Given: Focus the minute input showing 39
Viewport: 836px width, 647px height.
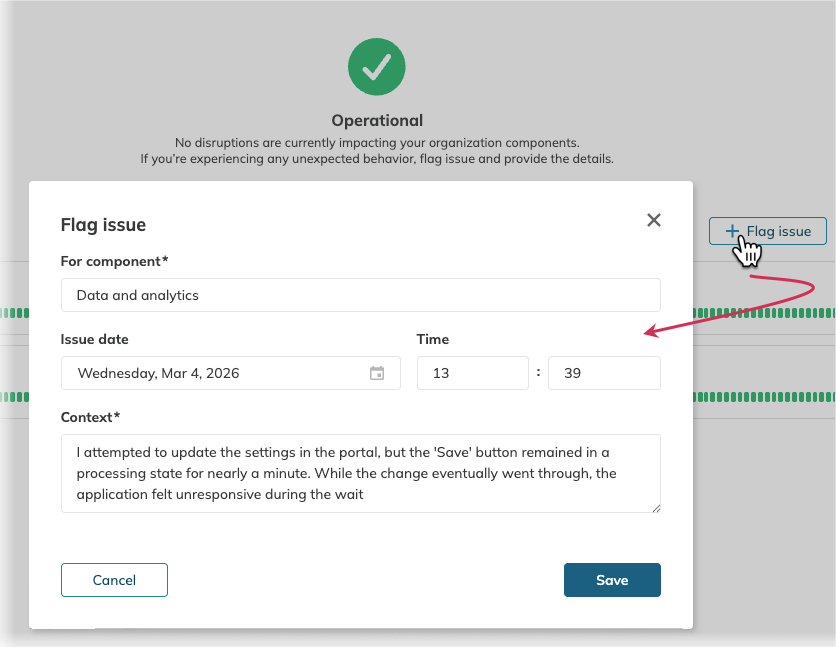Looking at the screenshot, I should pyautogui.click(x=604, y=374).
